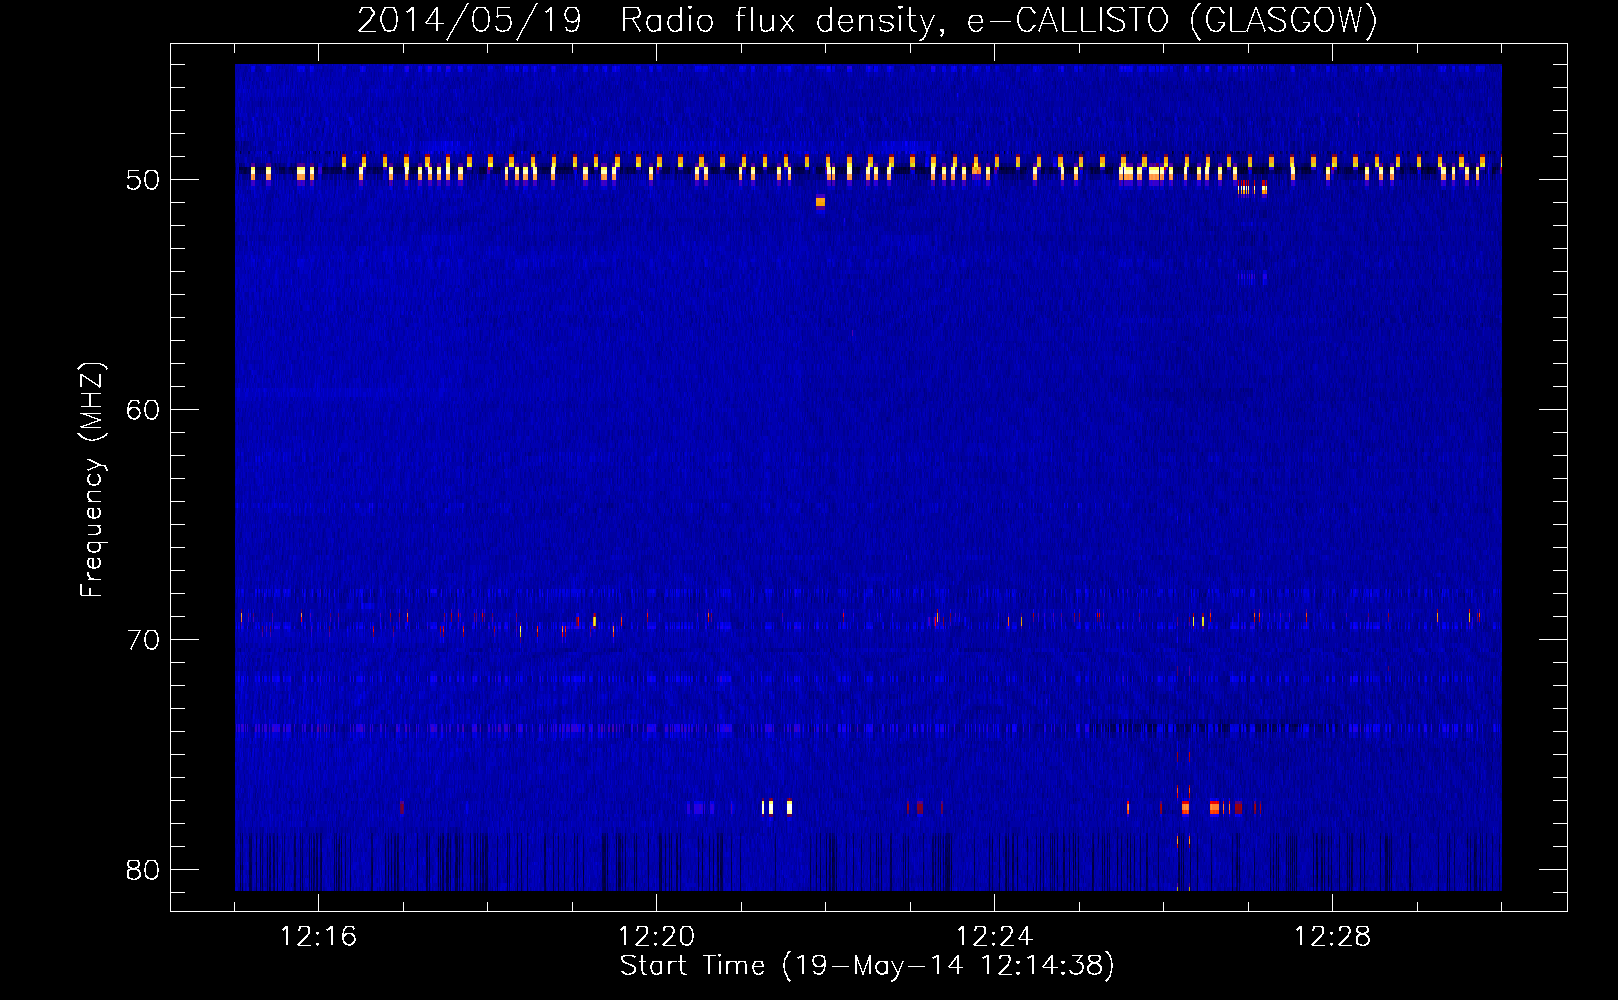Click the isolated orange burst just below 50 MHz near 12:22
The image size is (1618, 1000).
[x=820, y=202]
